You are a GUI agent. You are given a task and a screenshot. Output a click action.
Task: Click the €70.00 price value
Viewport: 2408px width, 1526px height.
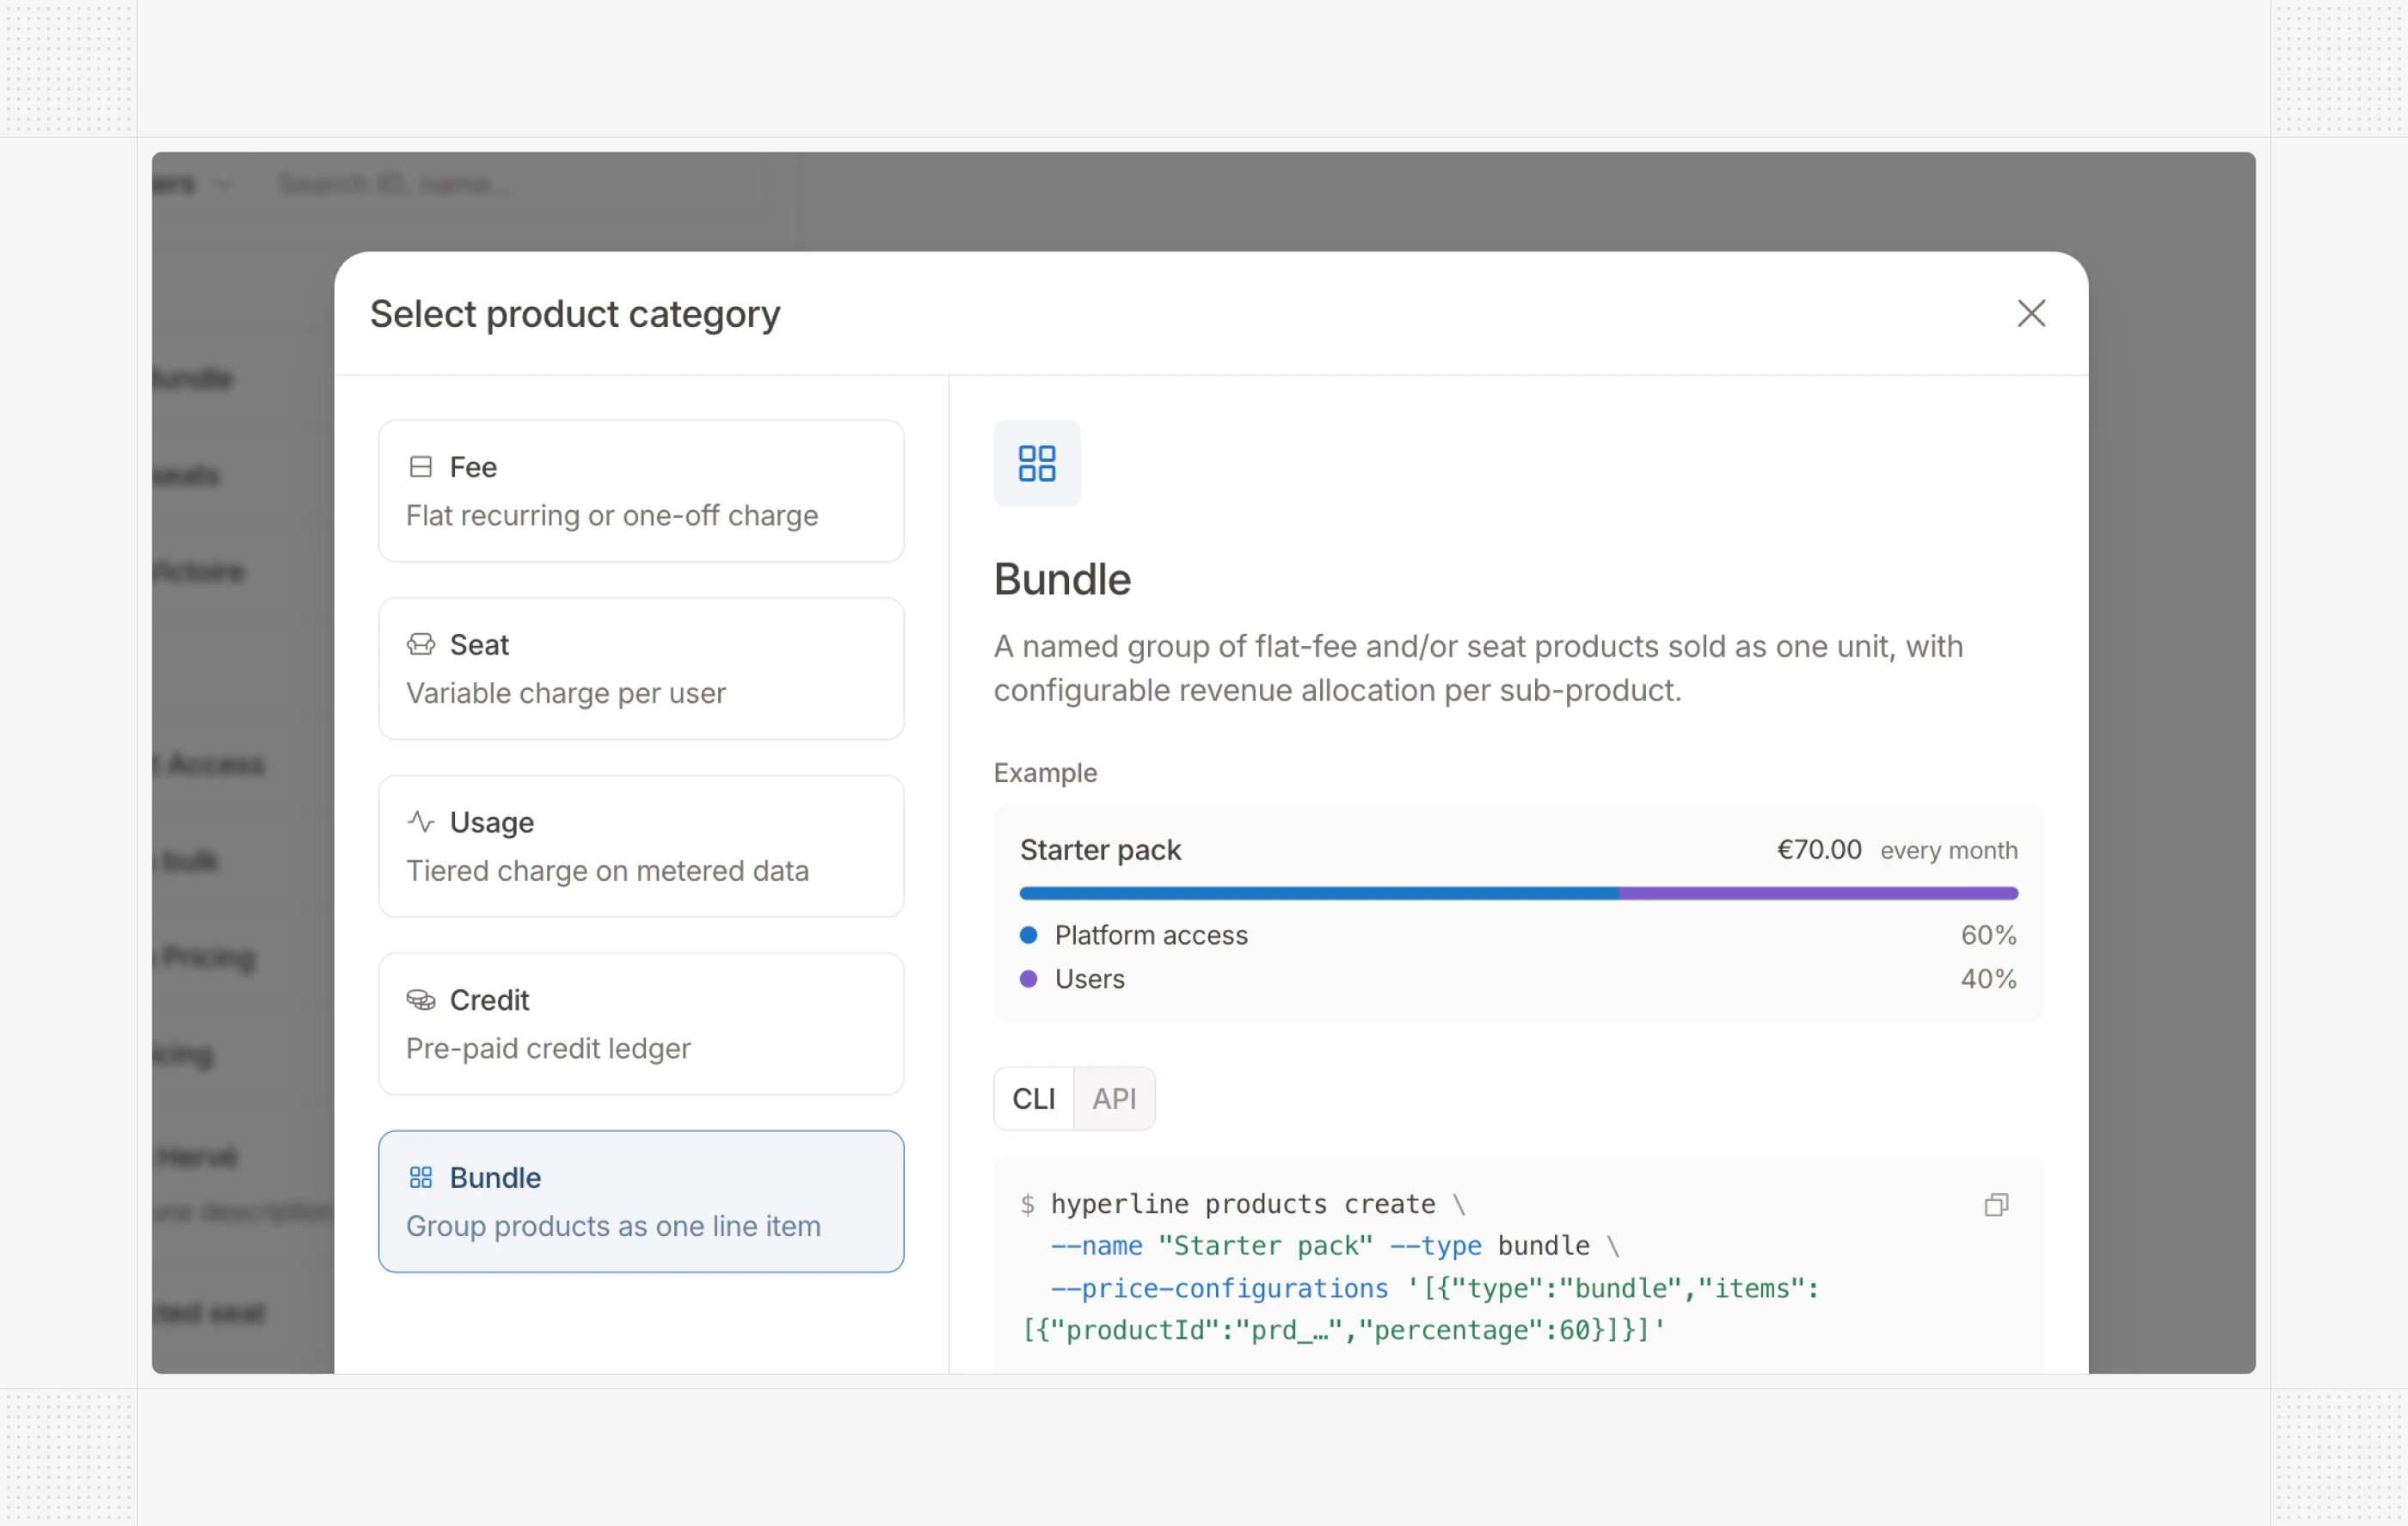click(x=1819, y=850)
